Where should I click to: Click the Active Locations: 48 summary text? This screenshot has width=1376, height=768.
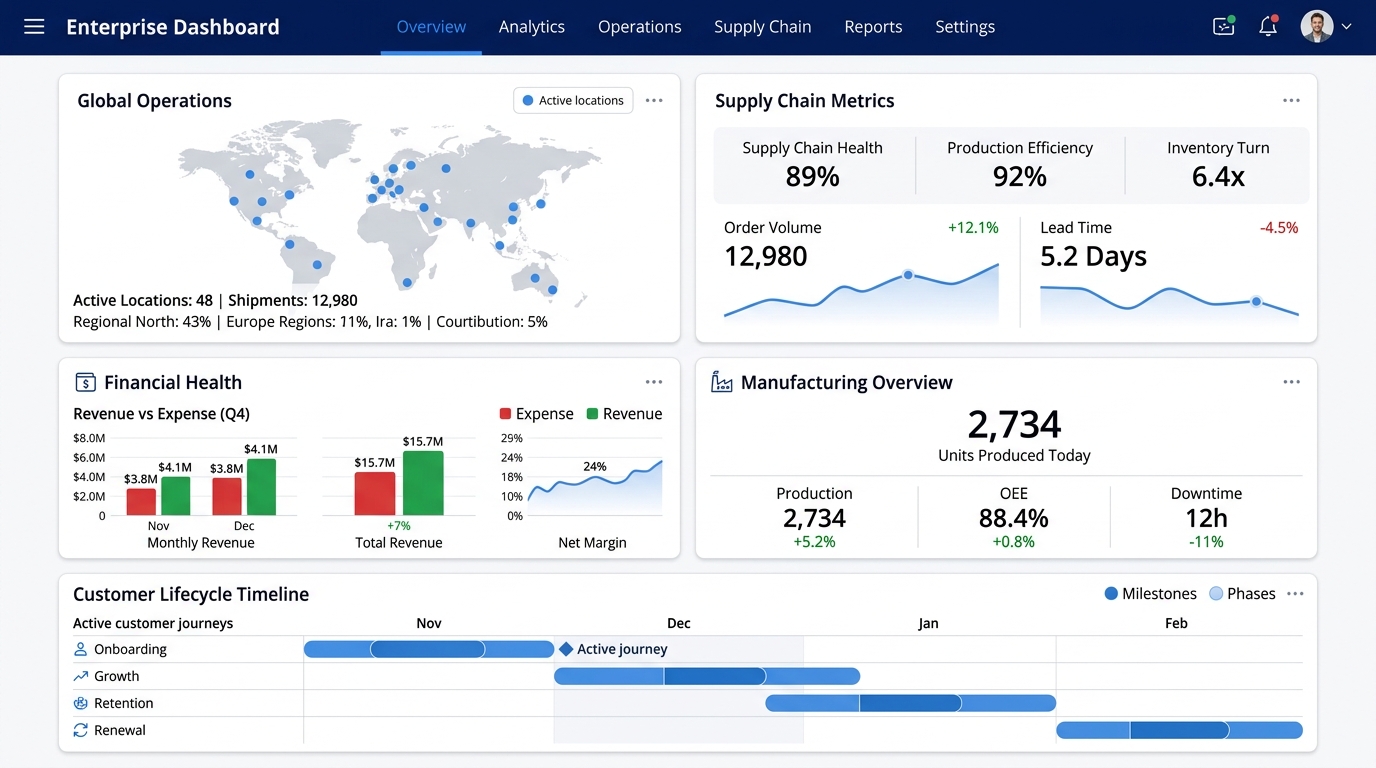tap(143, 300)
